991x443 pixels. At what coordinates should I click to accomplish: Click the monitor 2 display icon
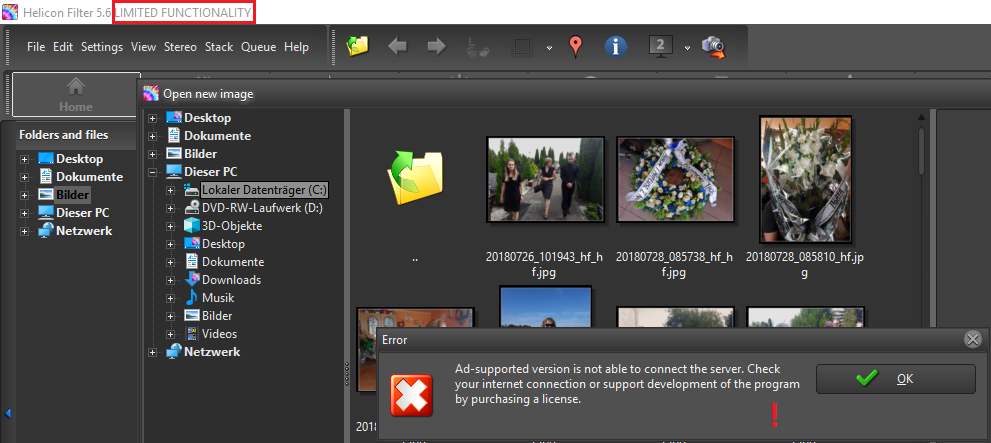[x=660, y=46]
